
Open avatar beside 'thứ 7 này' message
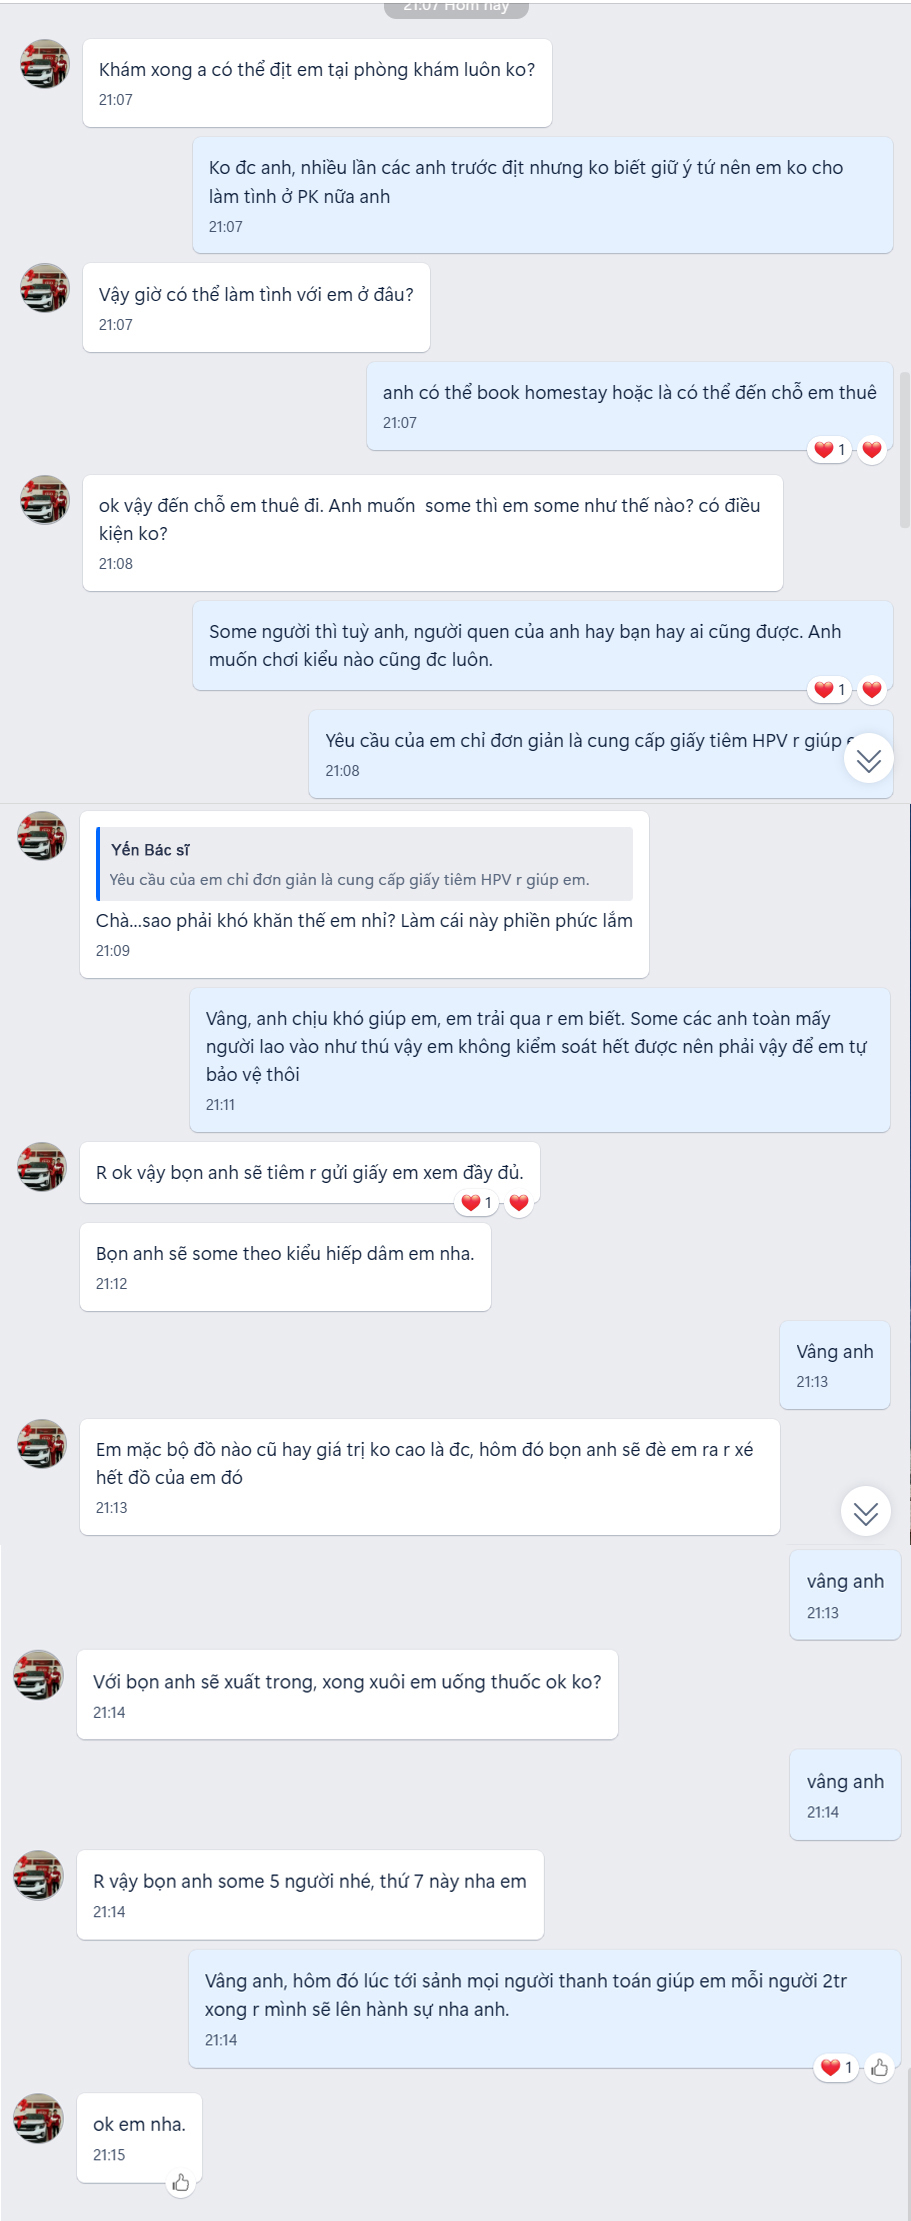click(39, 1875)
